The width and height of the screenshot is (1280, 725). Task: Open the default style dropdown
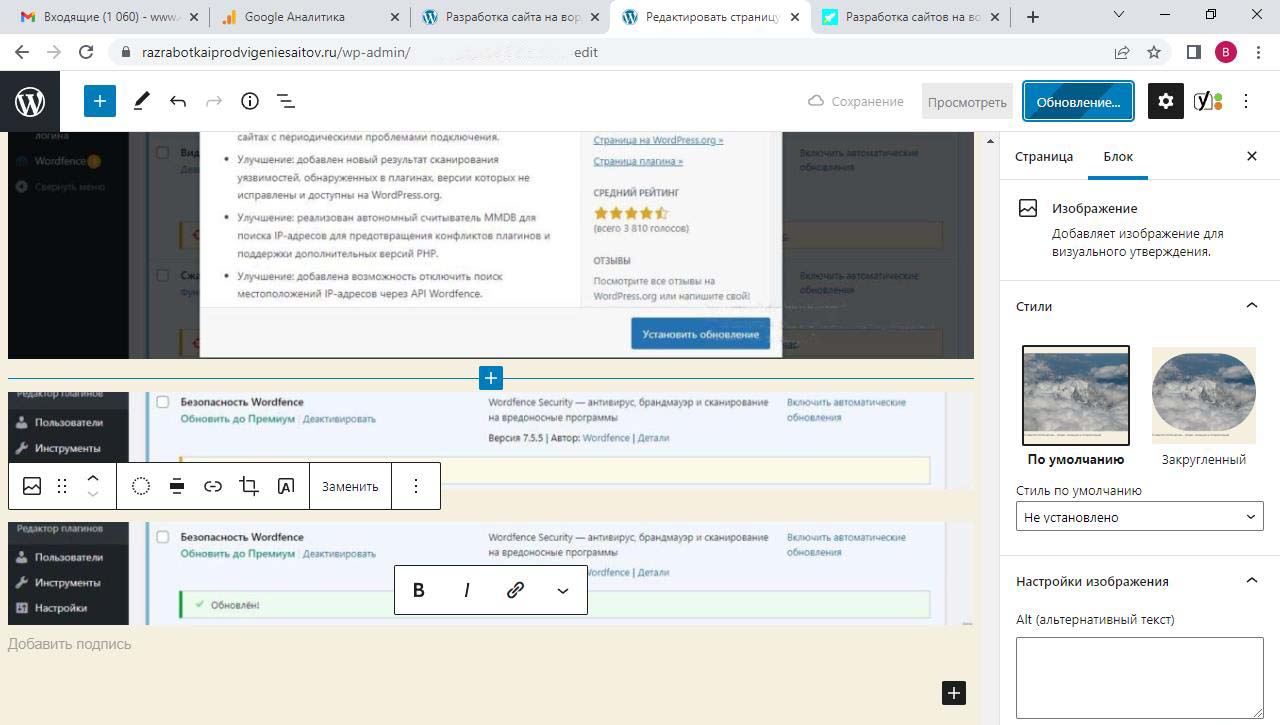pyautogui.click(x=1139, y=517)
